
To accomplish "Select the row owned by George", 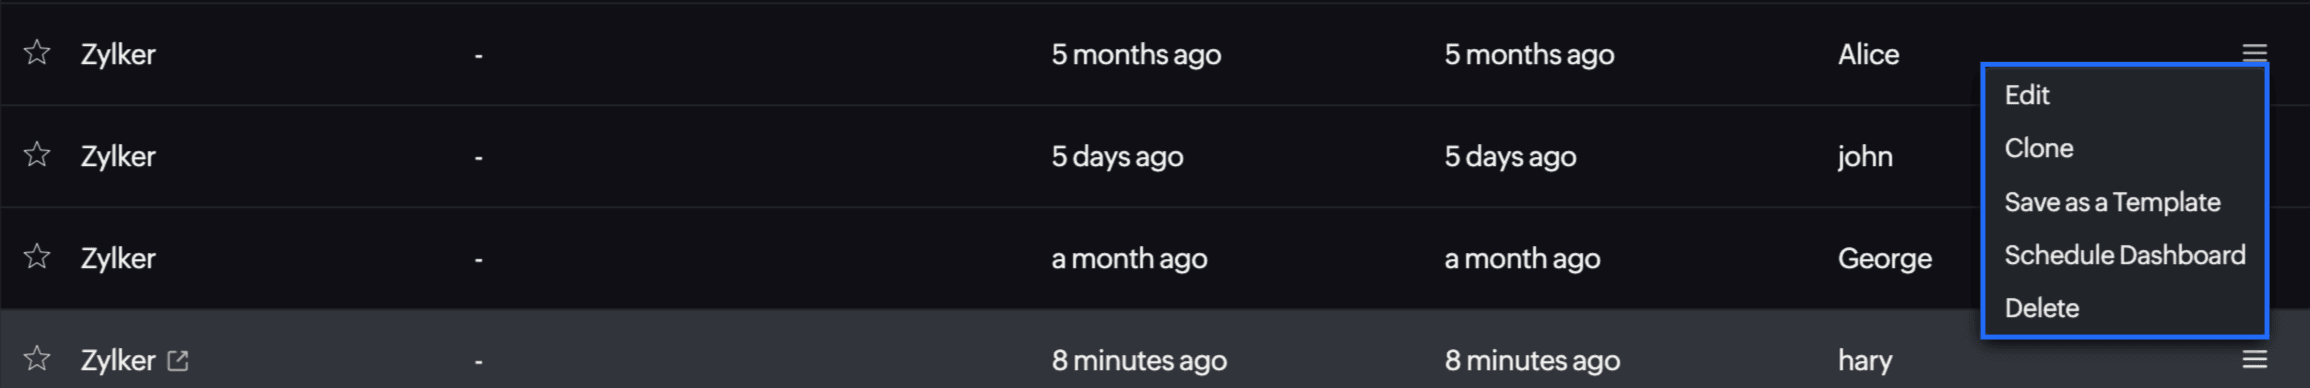I will 1155,258.
